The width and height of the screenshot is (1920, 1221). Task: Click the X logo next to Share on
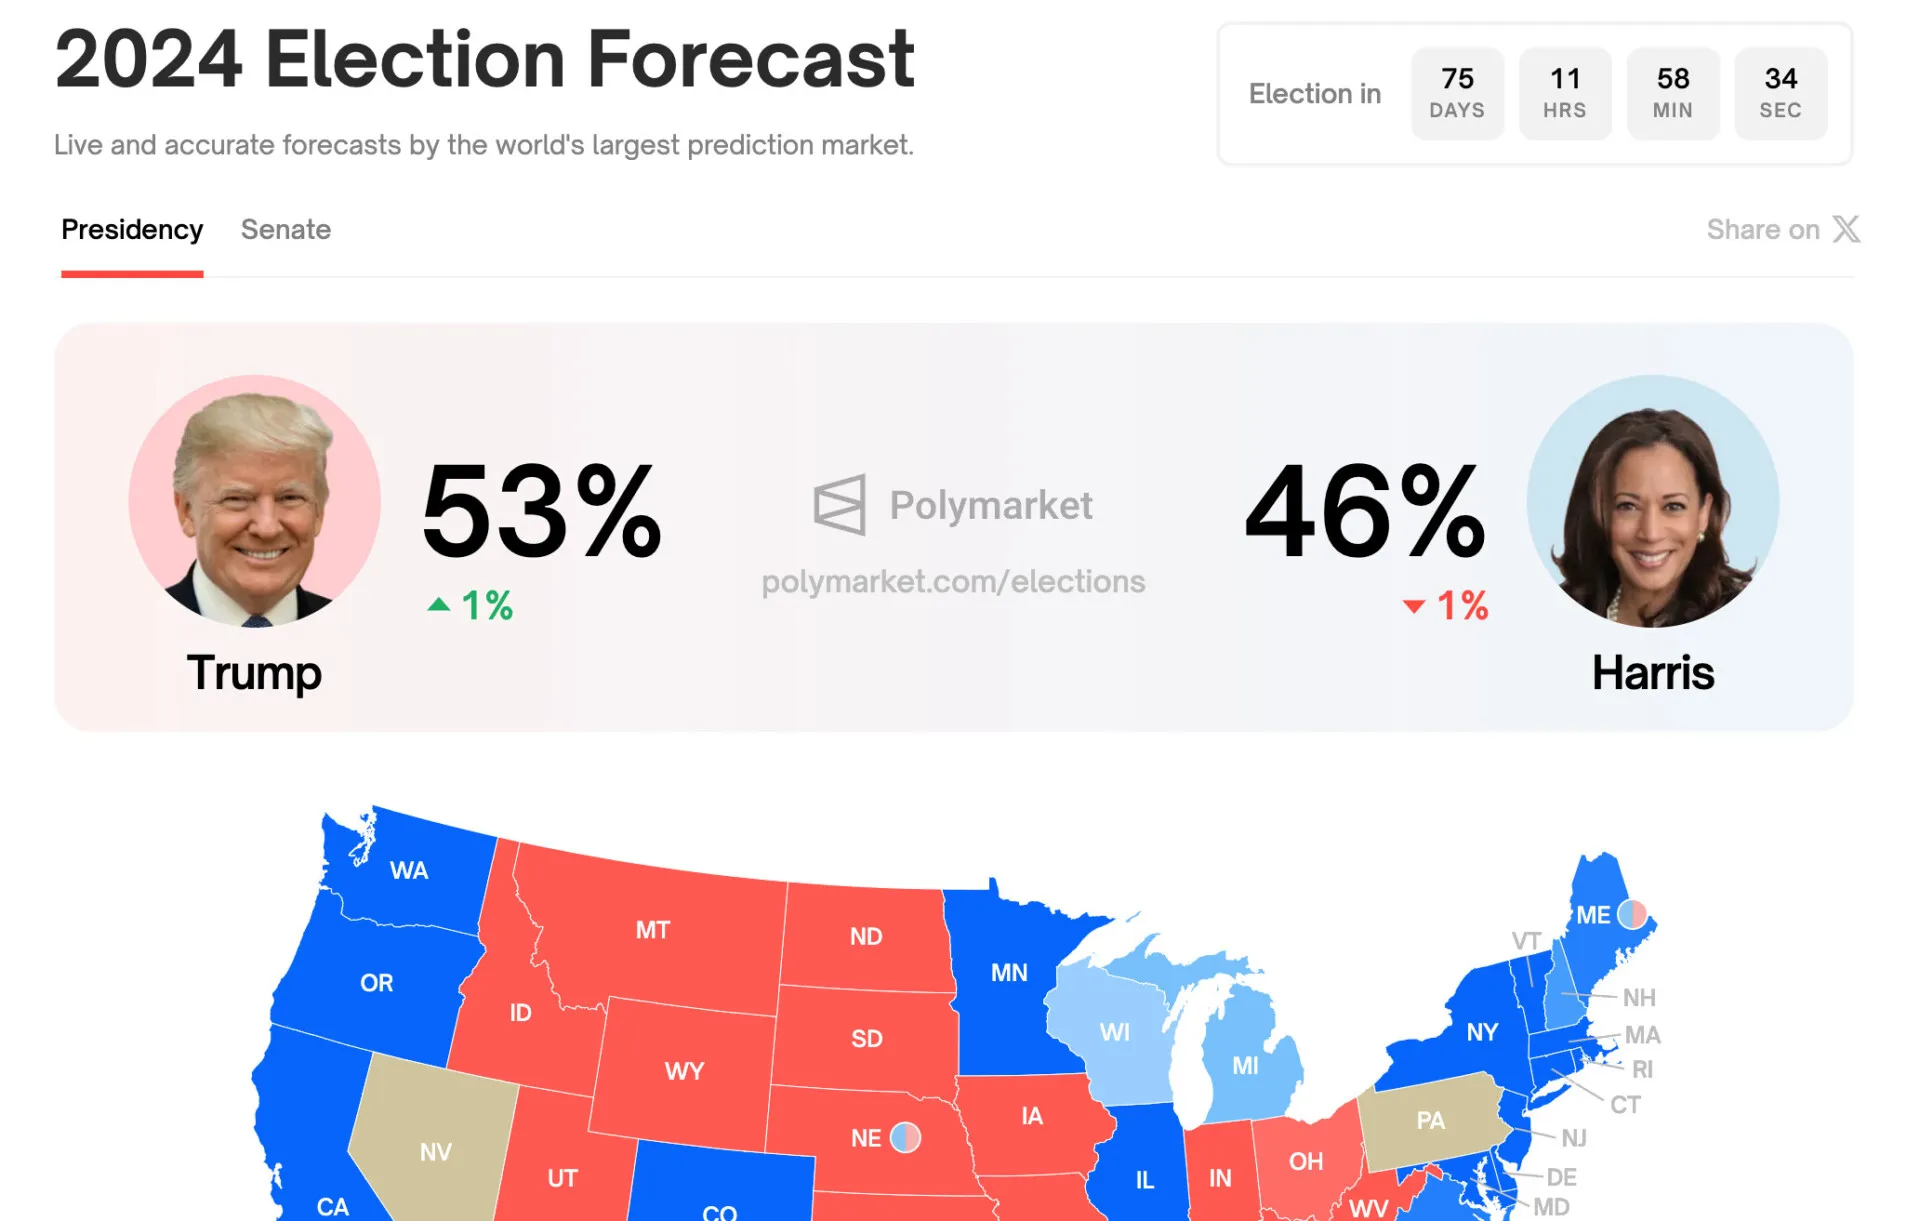[1846, 229]
